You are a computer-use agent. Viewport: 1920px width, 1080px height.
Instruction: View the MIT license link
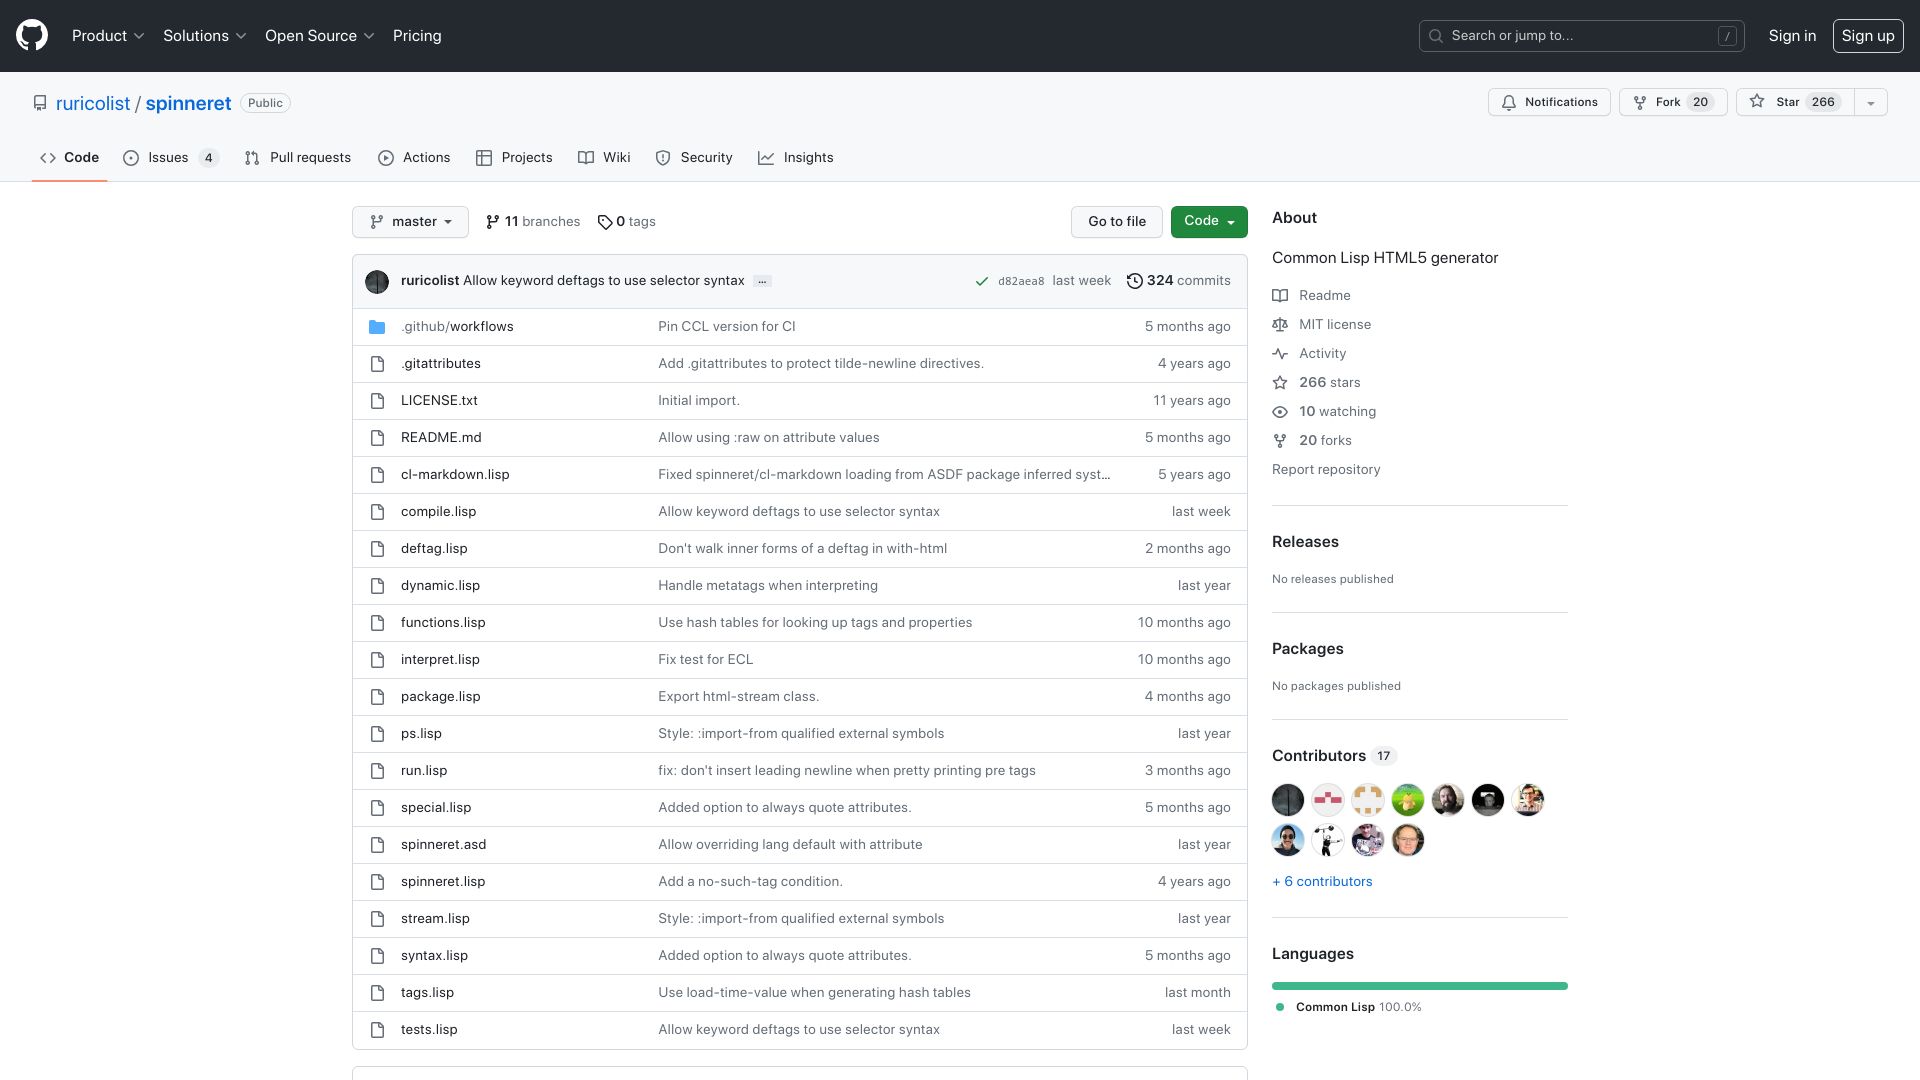click(1322, 324)
